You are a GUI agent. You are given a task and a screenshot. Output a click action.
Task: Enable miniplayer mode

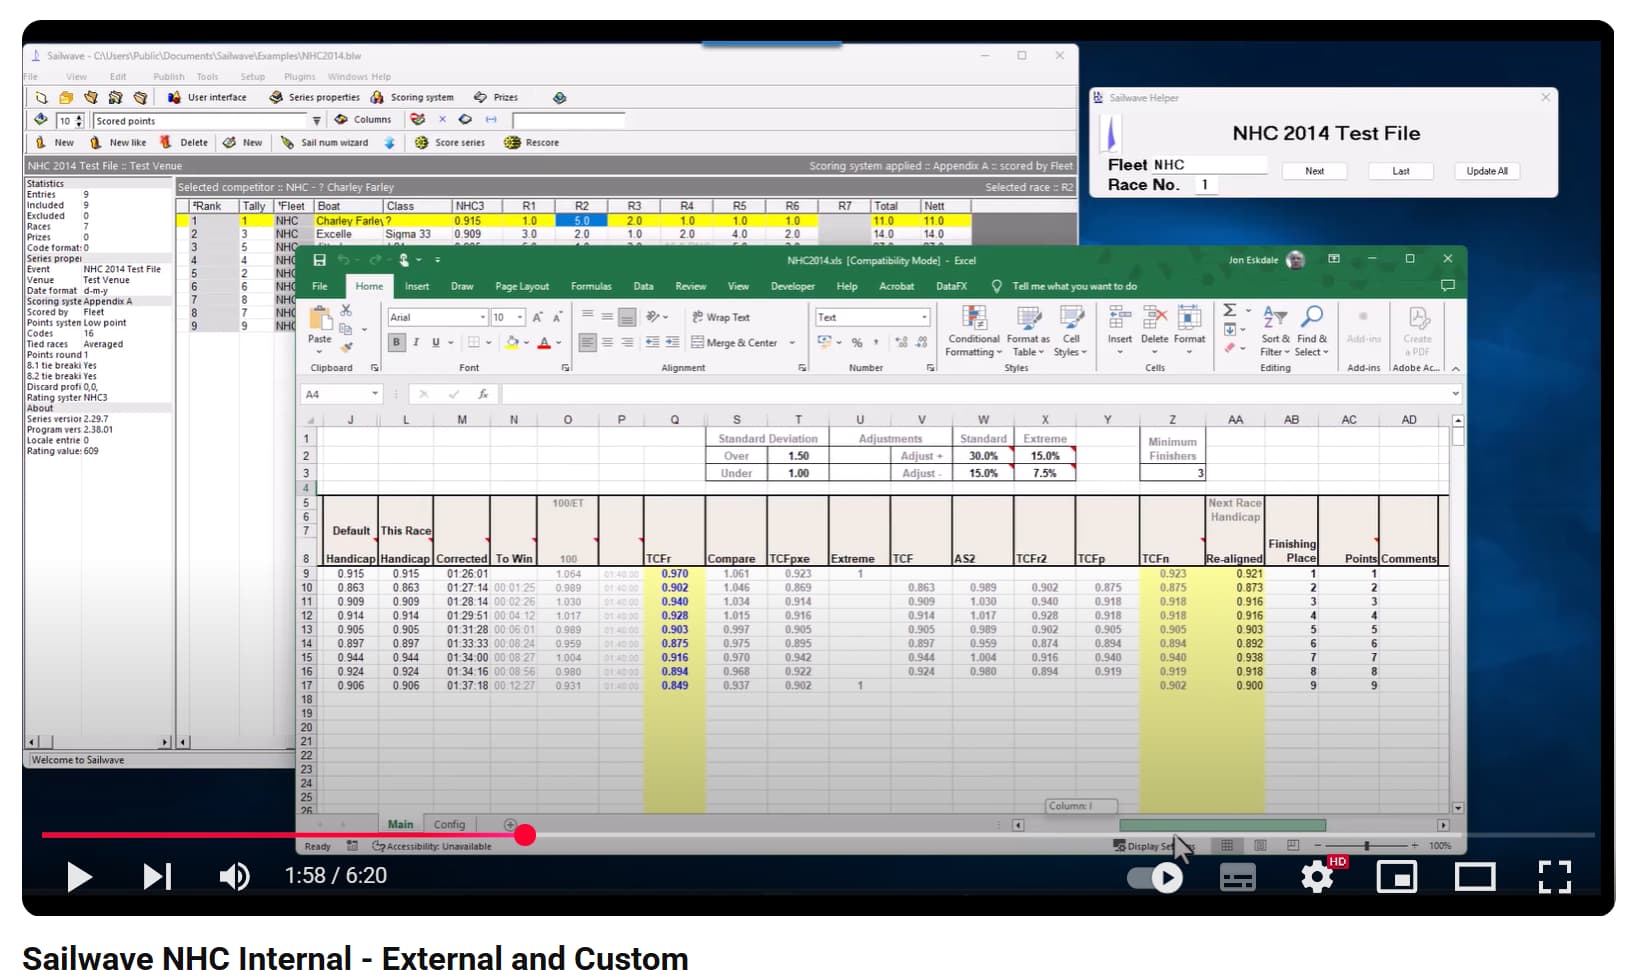coord(1396,877)
